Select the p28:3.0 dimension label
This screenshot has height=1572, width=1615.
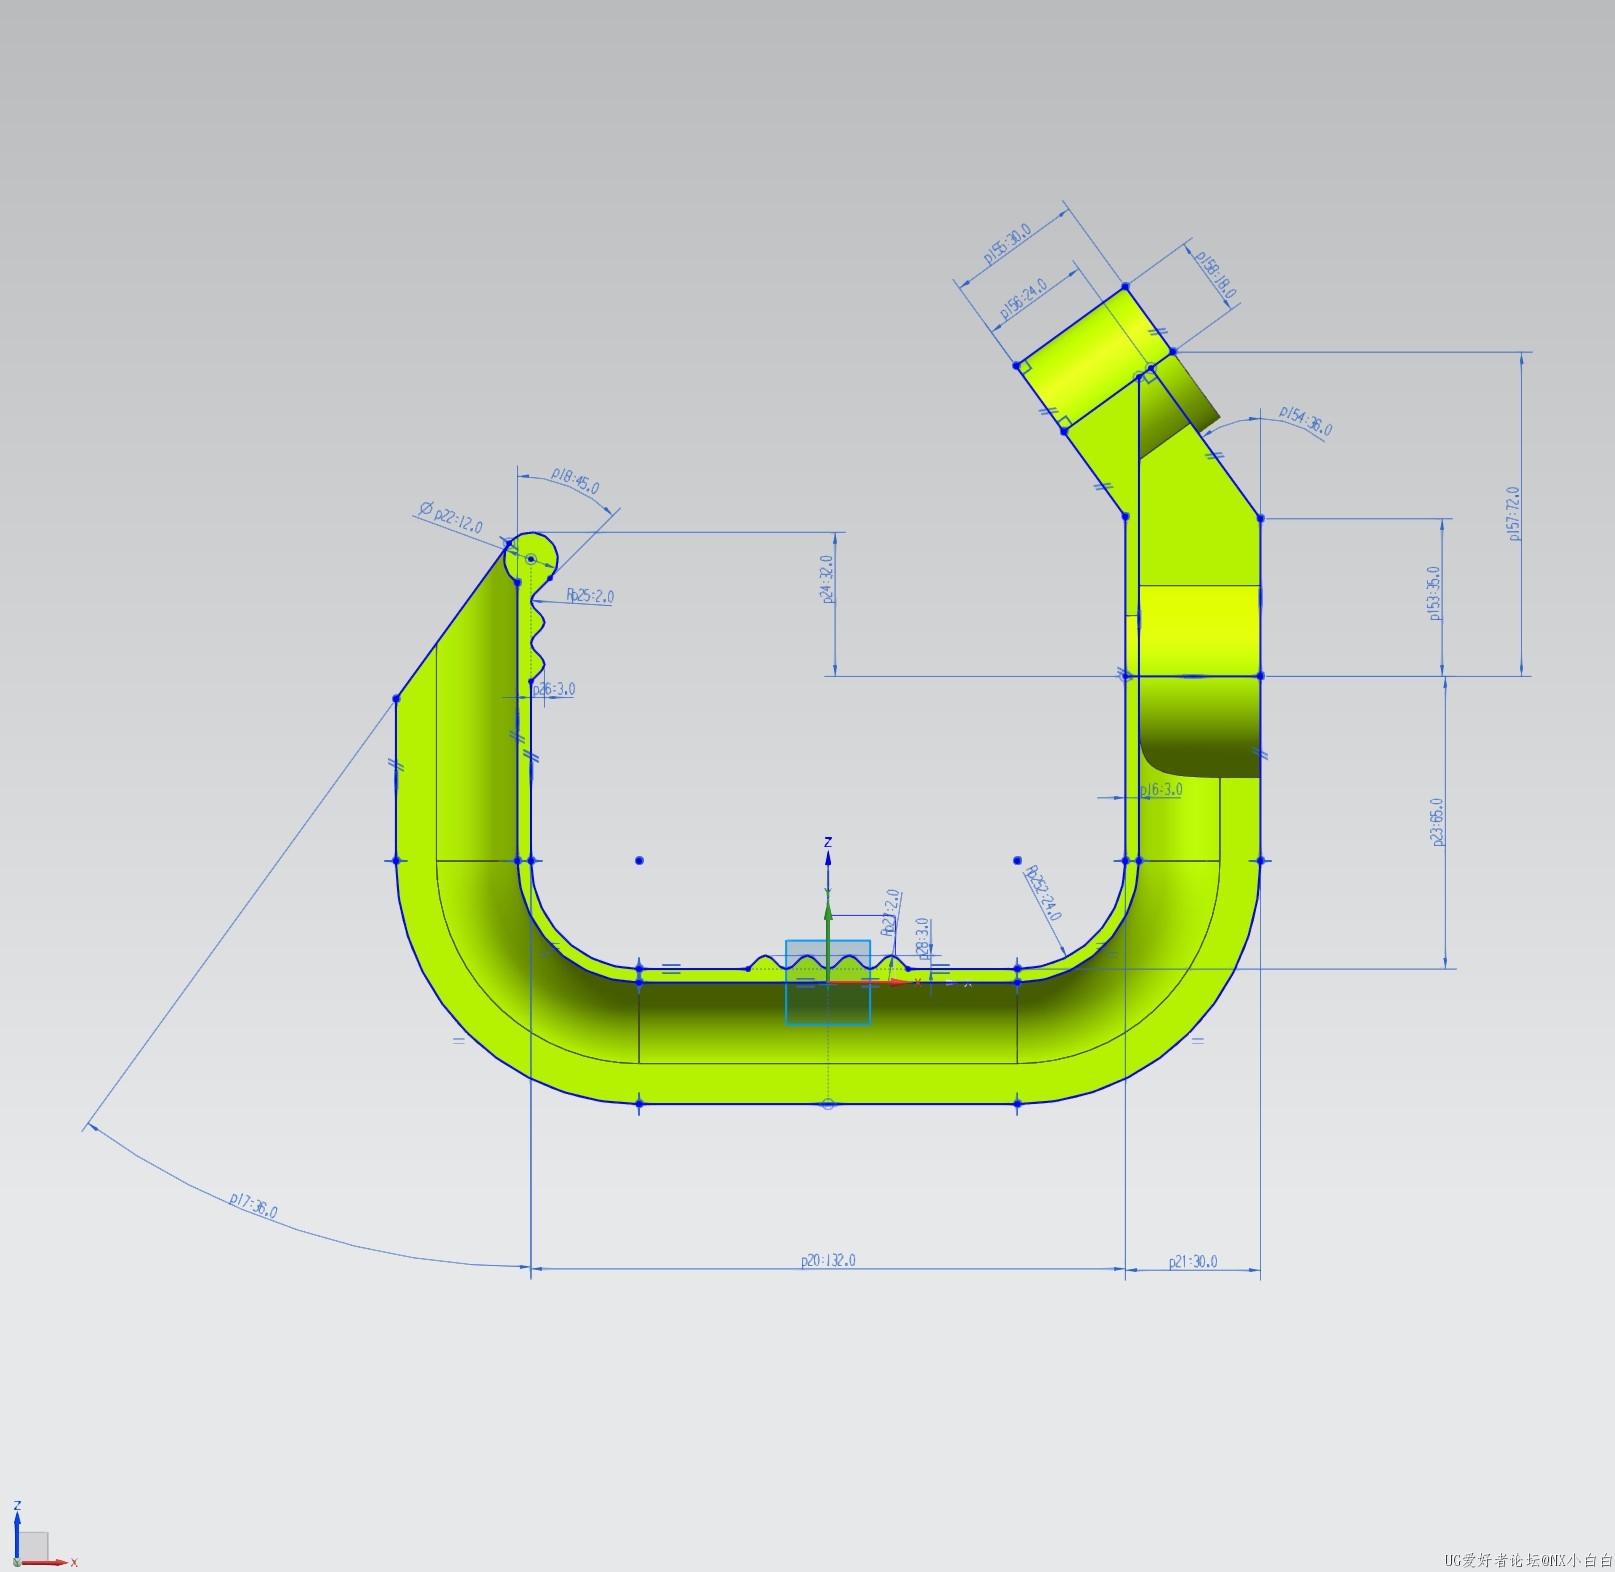[923, 938]
